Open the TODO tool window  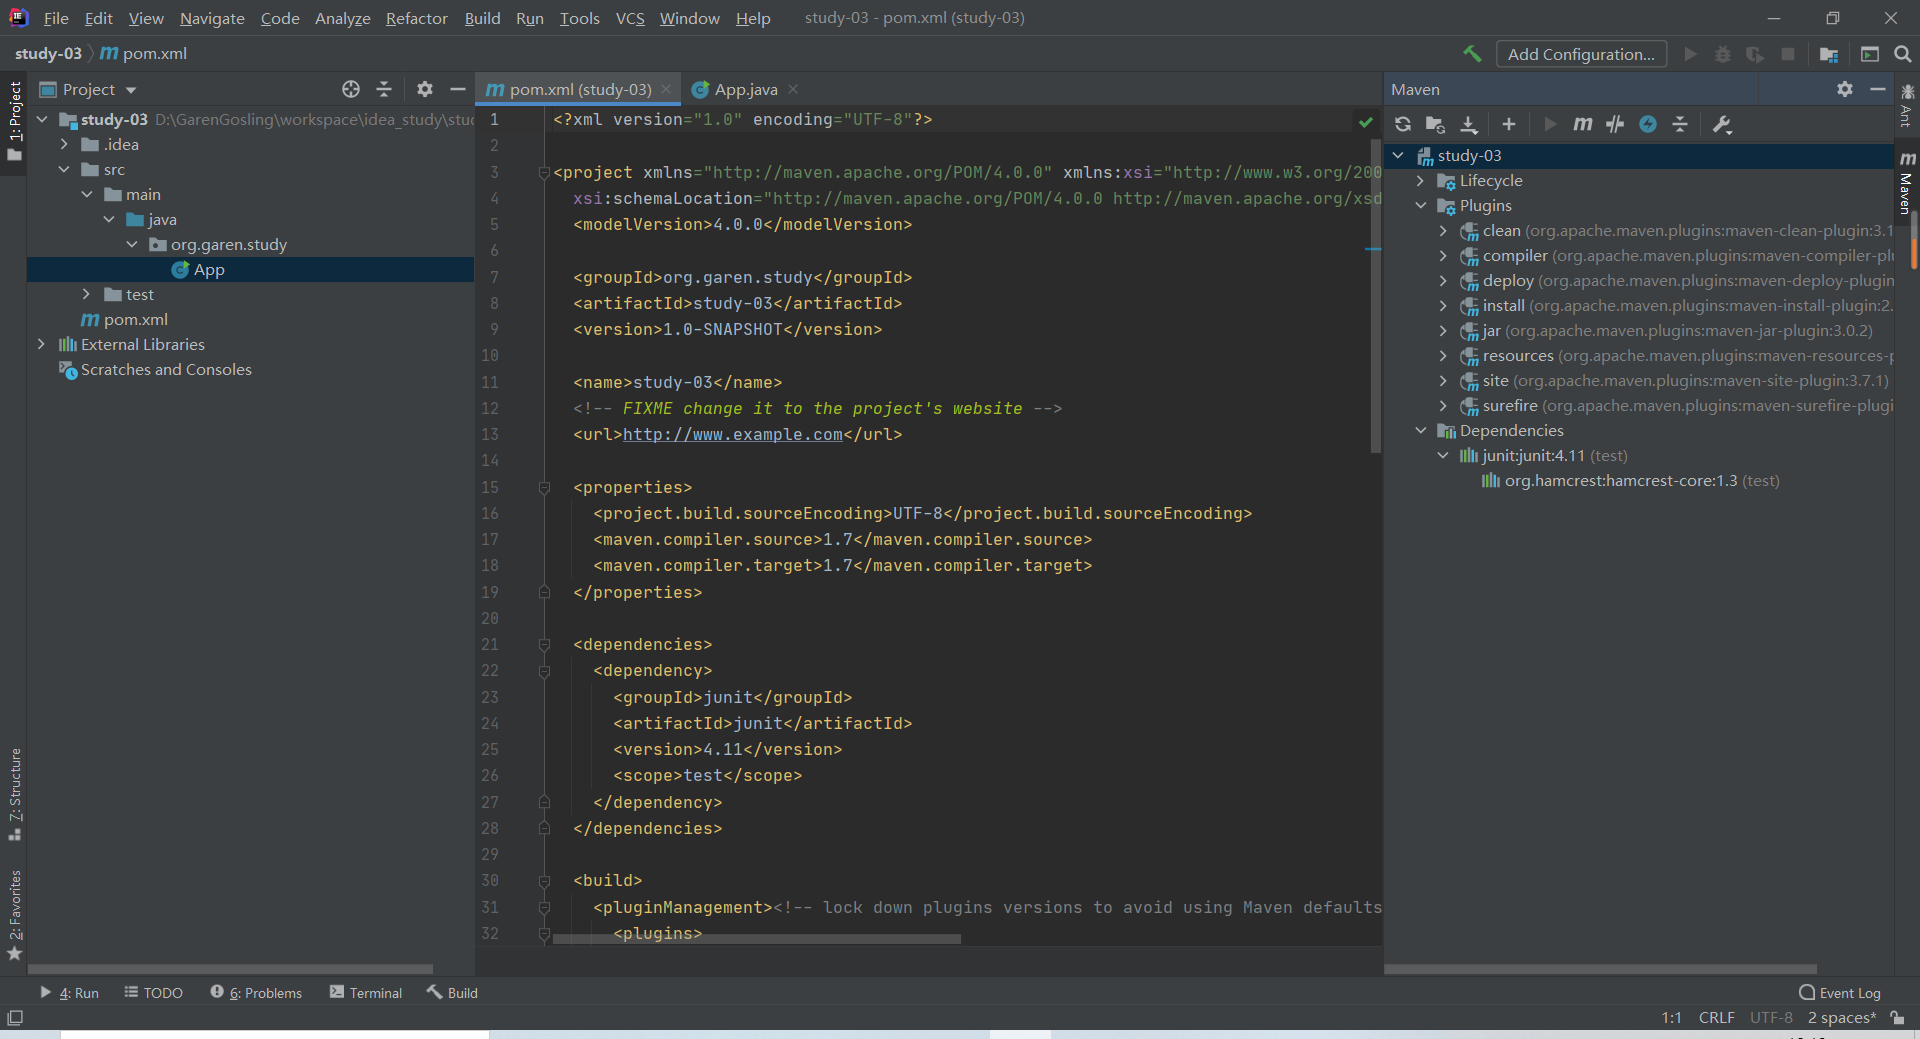pyautogui.click(x=153, y=993)
